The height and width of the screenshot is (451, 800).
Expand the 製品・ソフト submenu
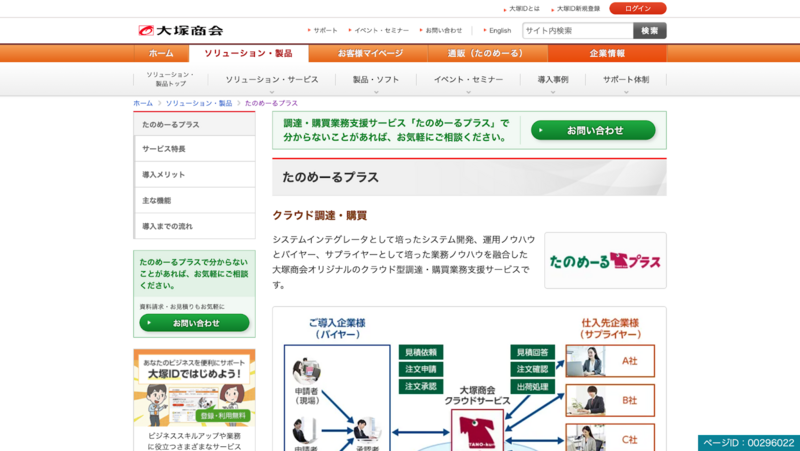[x=376, y=80]
